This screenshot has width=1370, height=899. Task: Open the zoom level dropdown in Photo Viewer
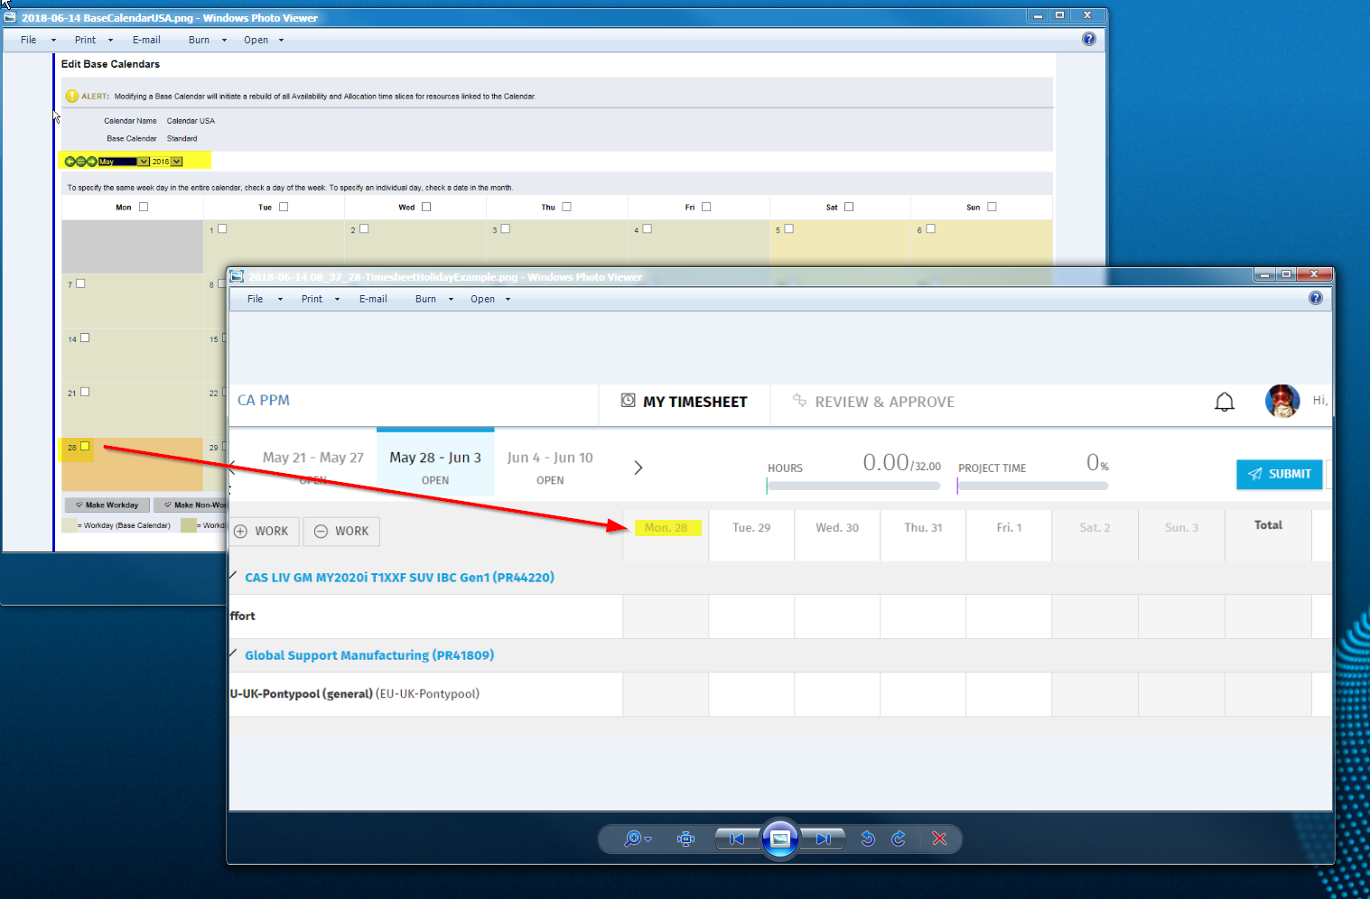636,839
